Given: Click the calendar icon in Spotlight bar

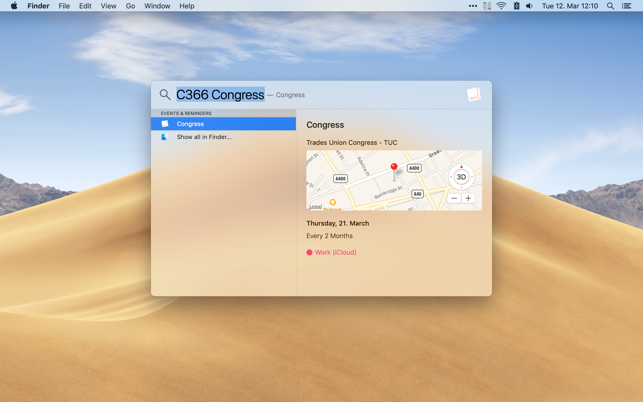Looking at the screenshot, I should click(x=474, y=94).
